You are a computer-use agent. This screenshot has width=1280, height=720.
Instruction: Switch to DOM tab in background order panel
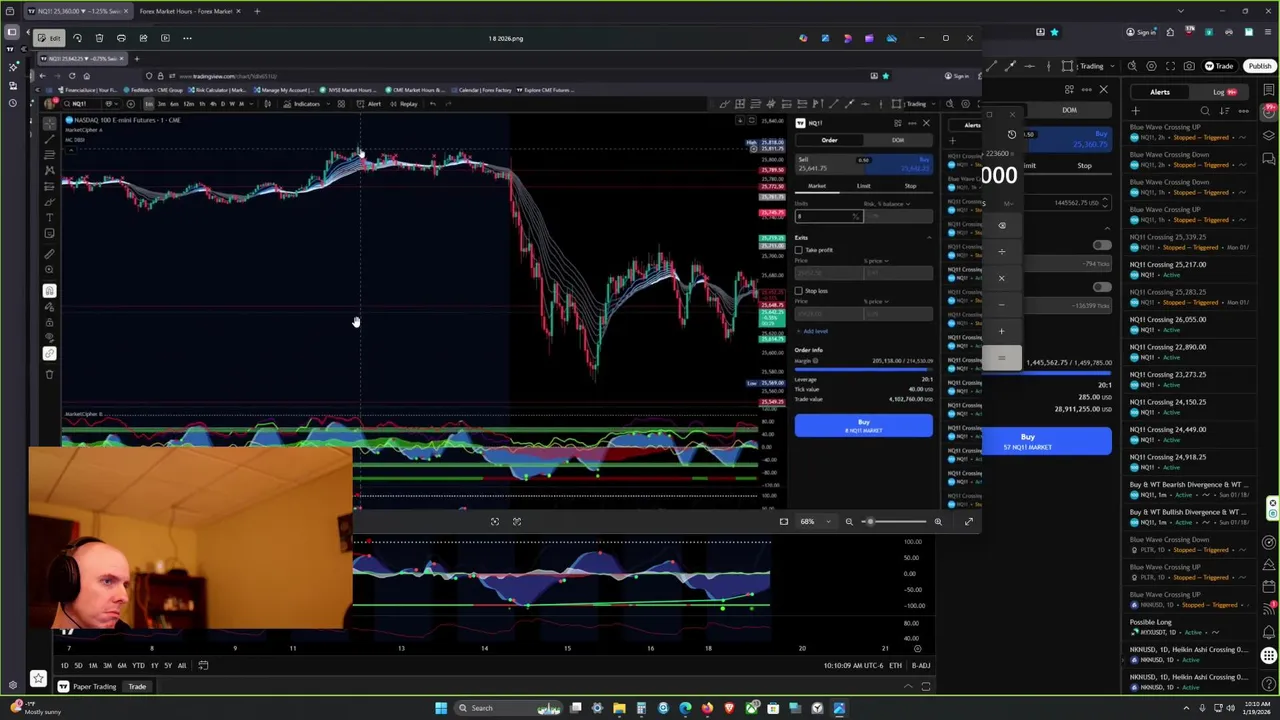point(1069,110)
